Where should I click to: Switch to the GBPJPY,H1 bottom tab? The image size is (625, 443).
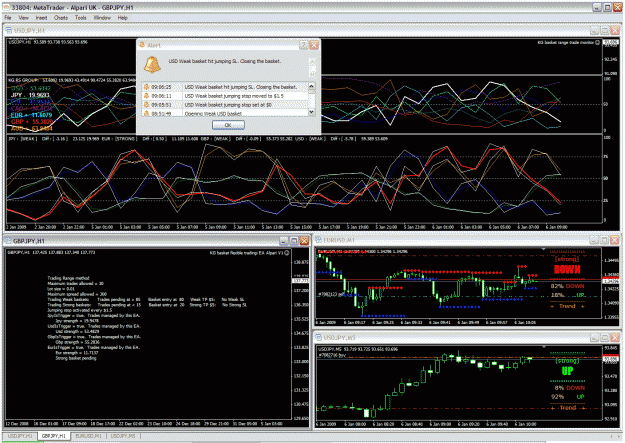(54, 436)
